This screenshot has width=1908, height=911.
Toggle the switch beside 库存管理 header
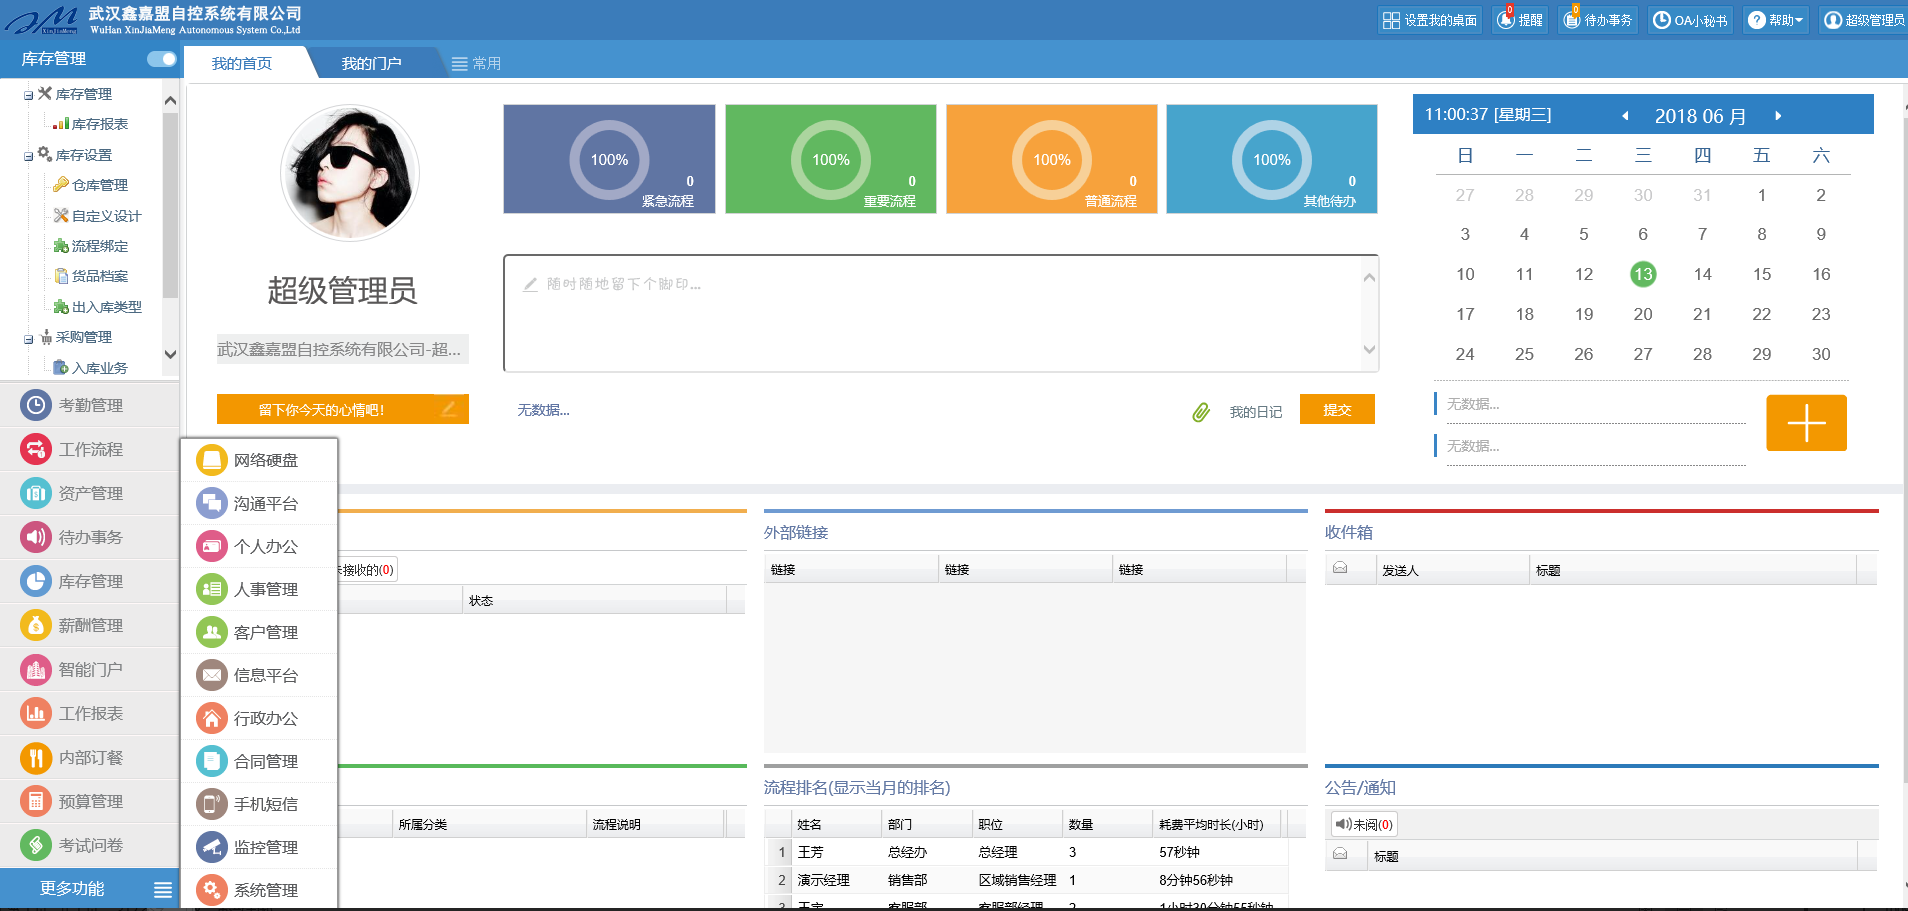tap(161, 59)
